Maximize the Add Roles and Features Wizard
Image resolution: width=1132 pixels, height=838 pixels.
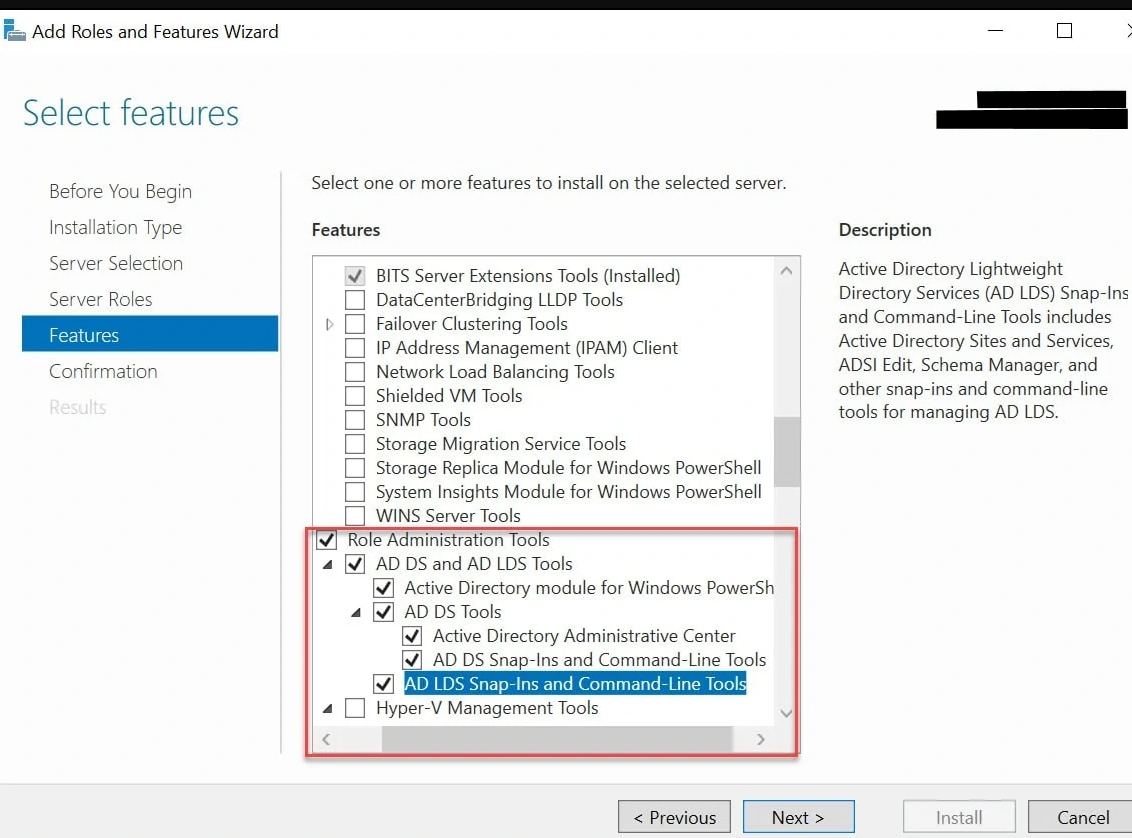click(1064, 30)
